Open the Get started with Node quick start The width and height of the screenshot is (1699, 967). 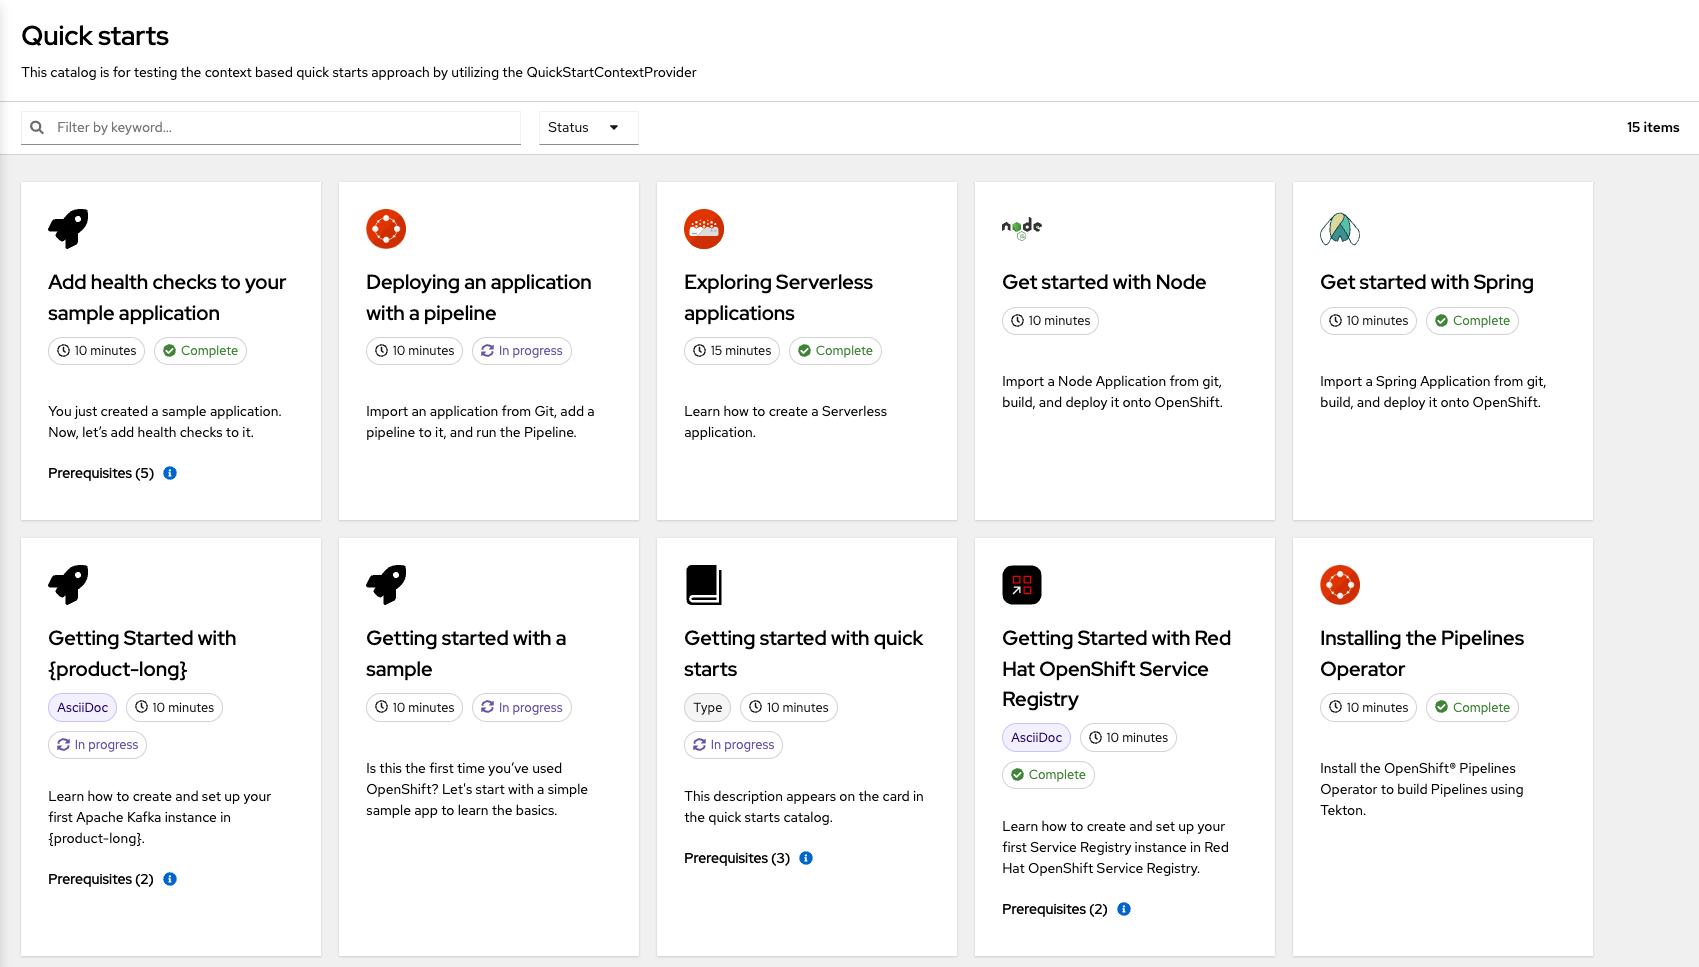1103,282
